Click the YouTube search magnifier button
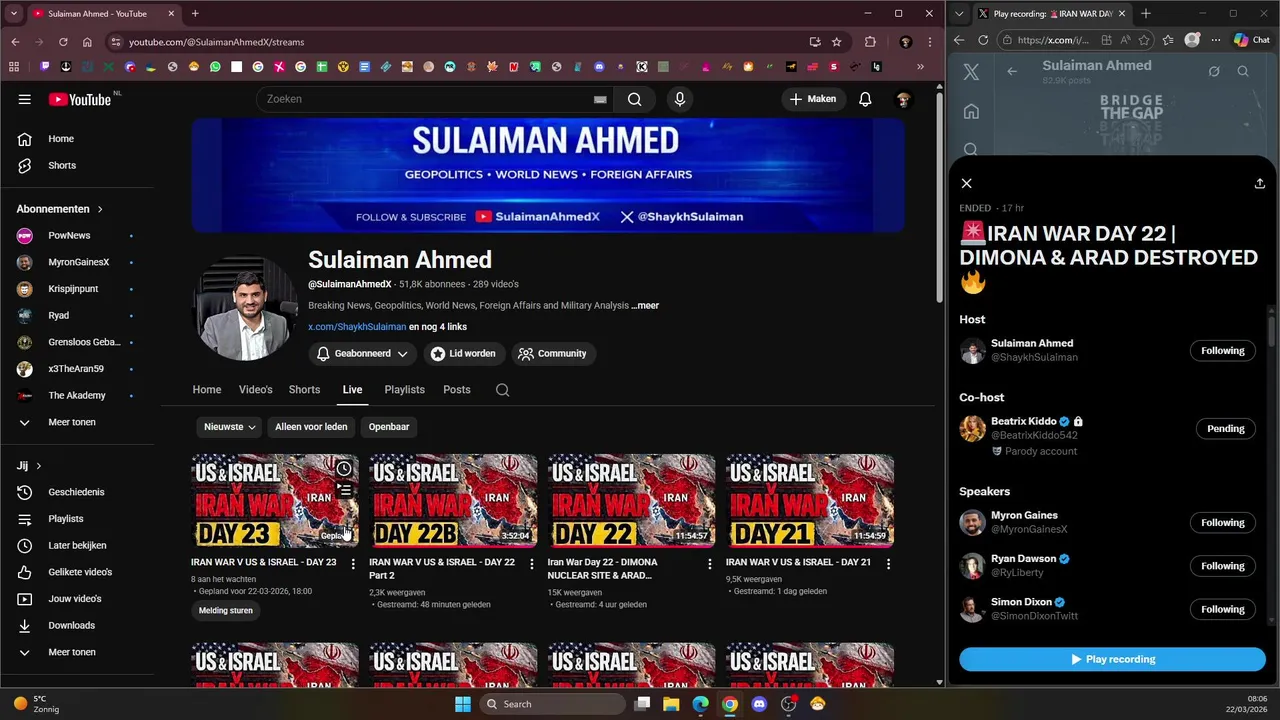 click(634, 99)
